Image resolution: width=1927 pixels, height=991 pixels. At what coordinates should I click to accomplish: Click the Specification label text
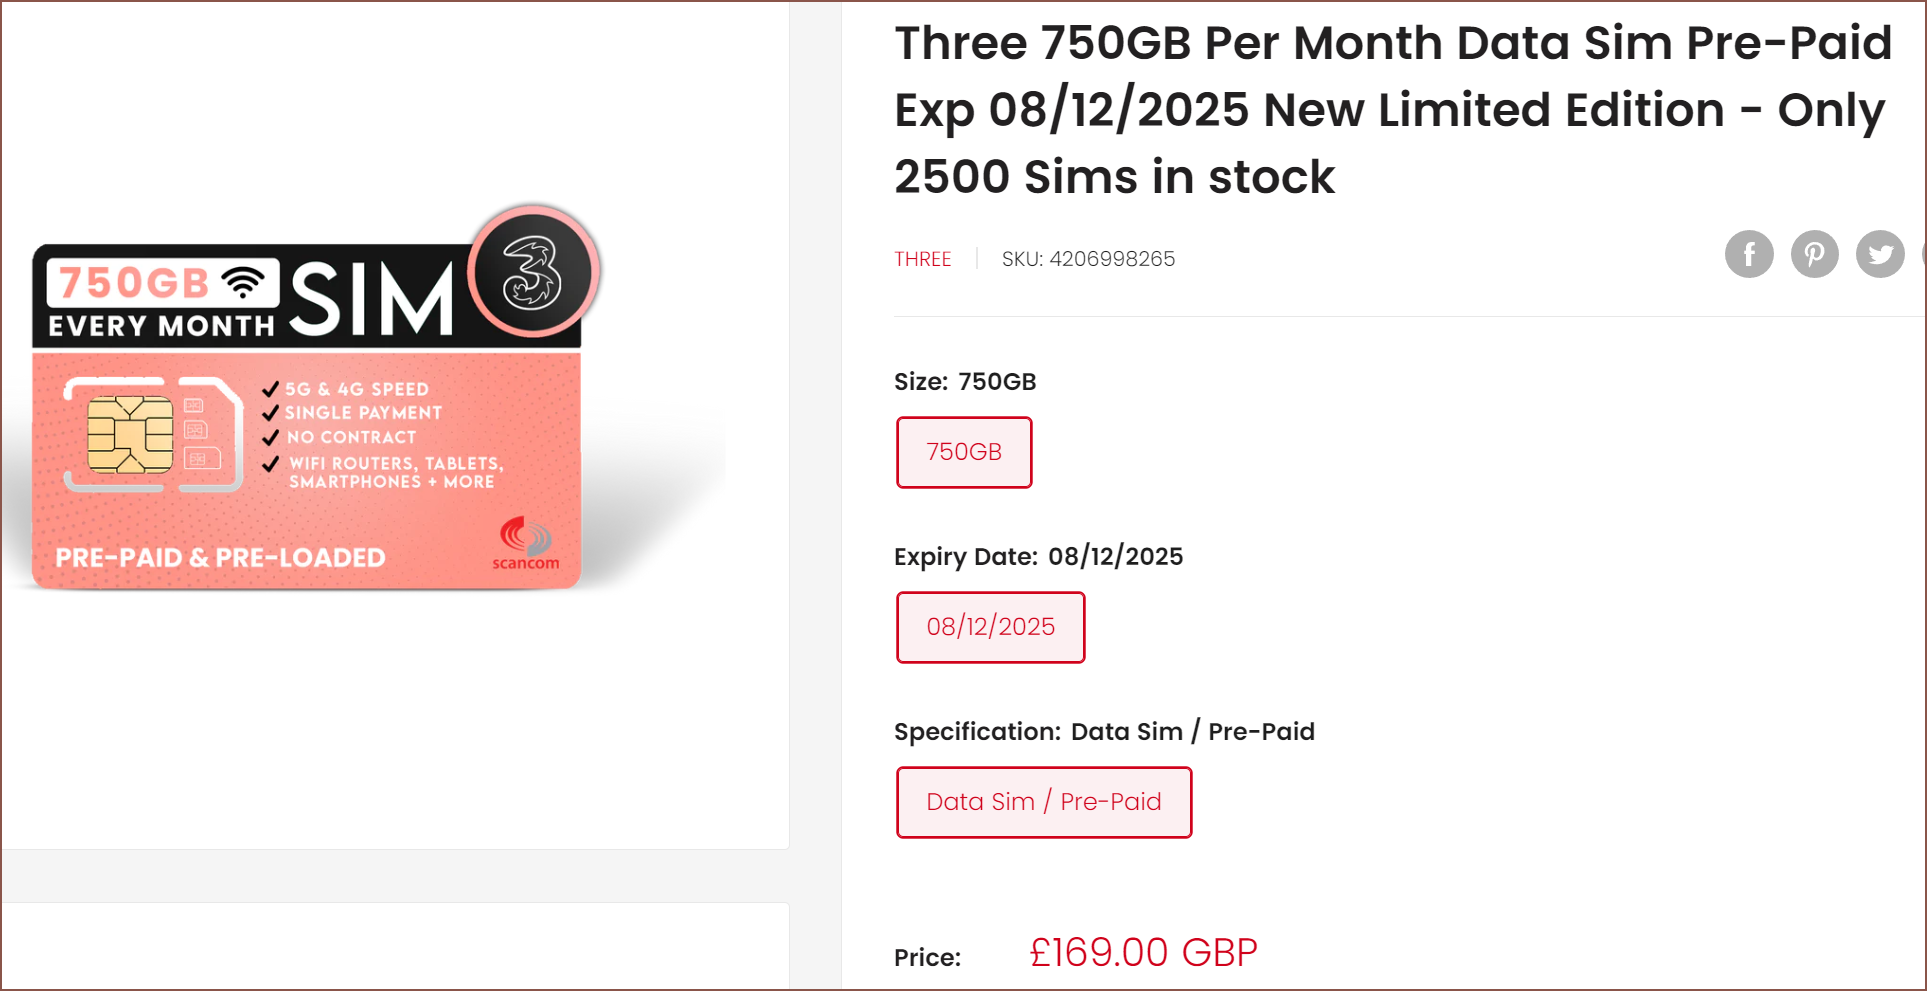975,731
